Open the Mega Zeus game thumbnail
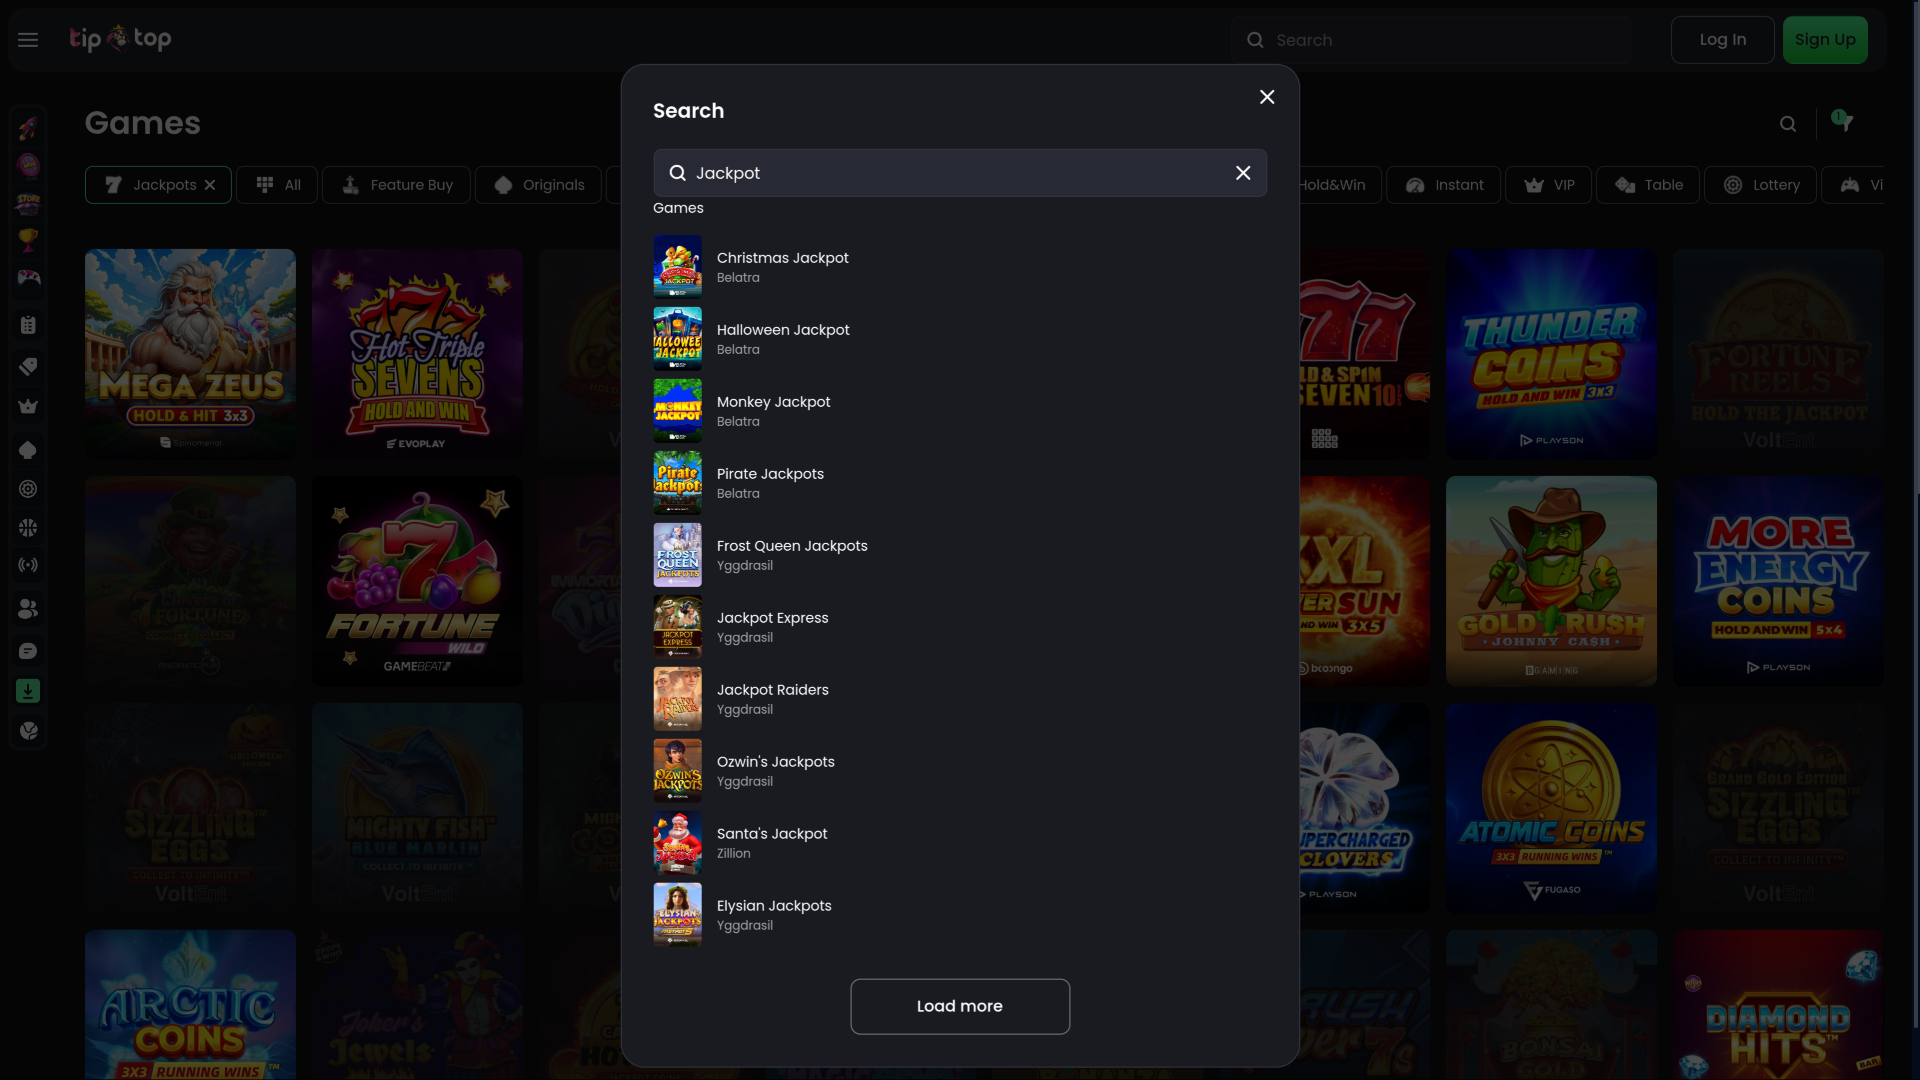The image size is (1920, 1080). pos(190,354)
